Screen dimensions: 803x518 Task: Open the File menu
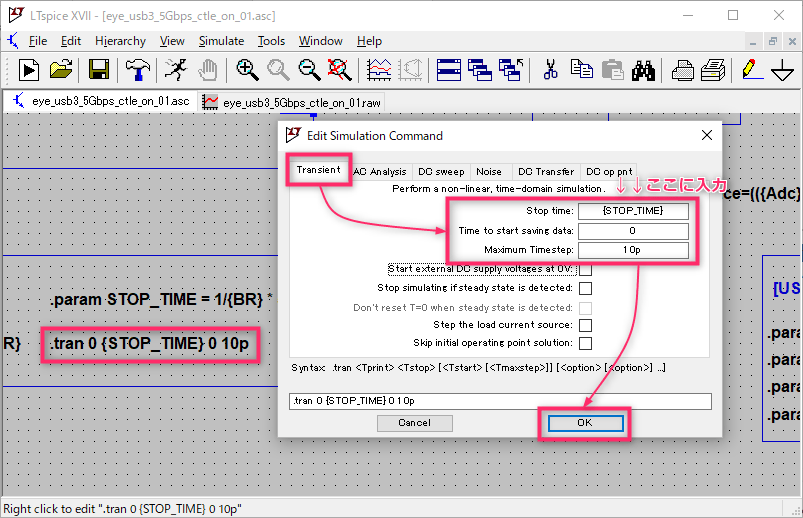(38, 41)
